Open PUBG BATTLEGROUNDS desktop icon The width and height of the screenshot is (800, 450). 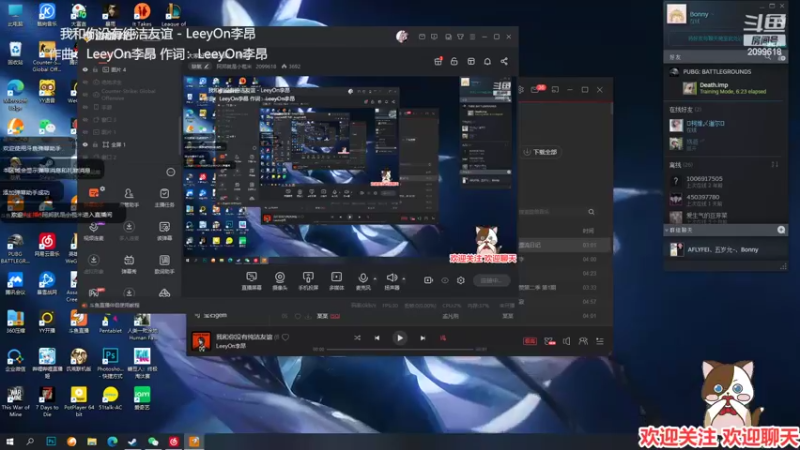pos(15,248)
